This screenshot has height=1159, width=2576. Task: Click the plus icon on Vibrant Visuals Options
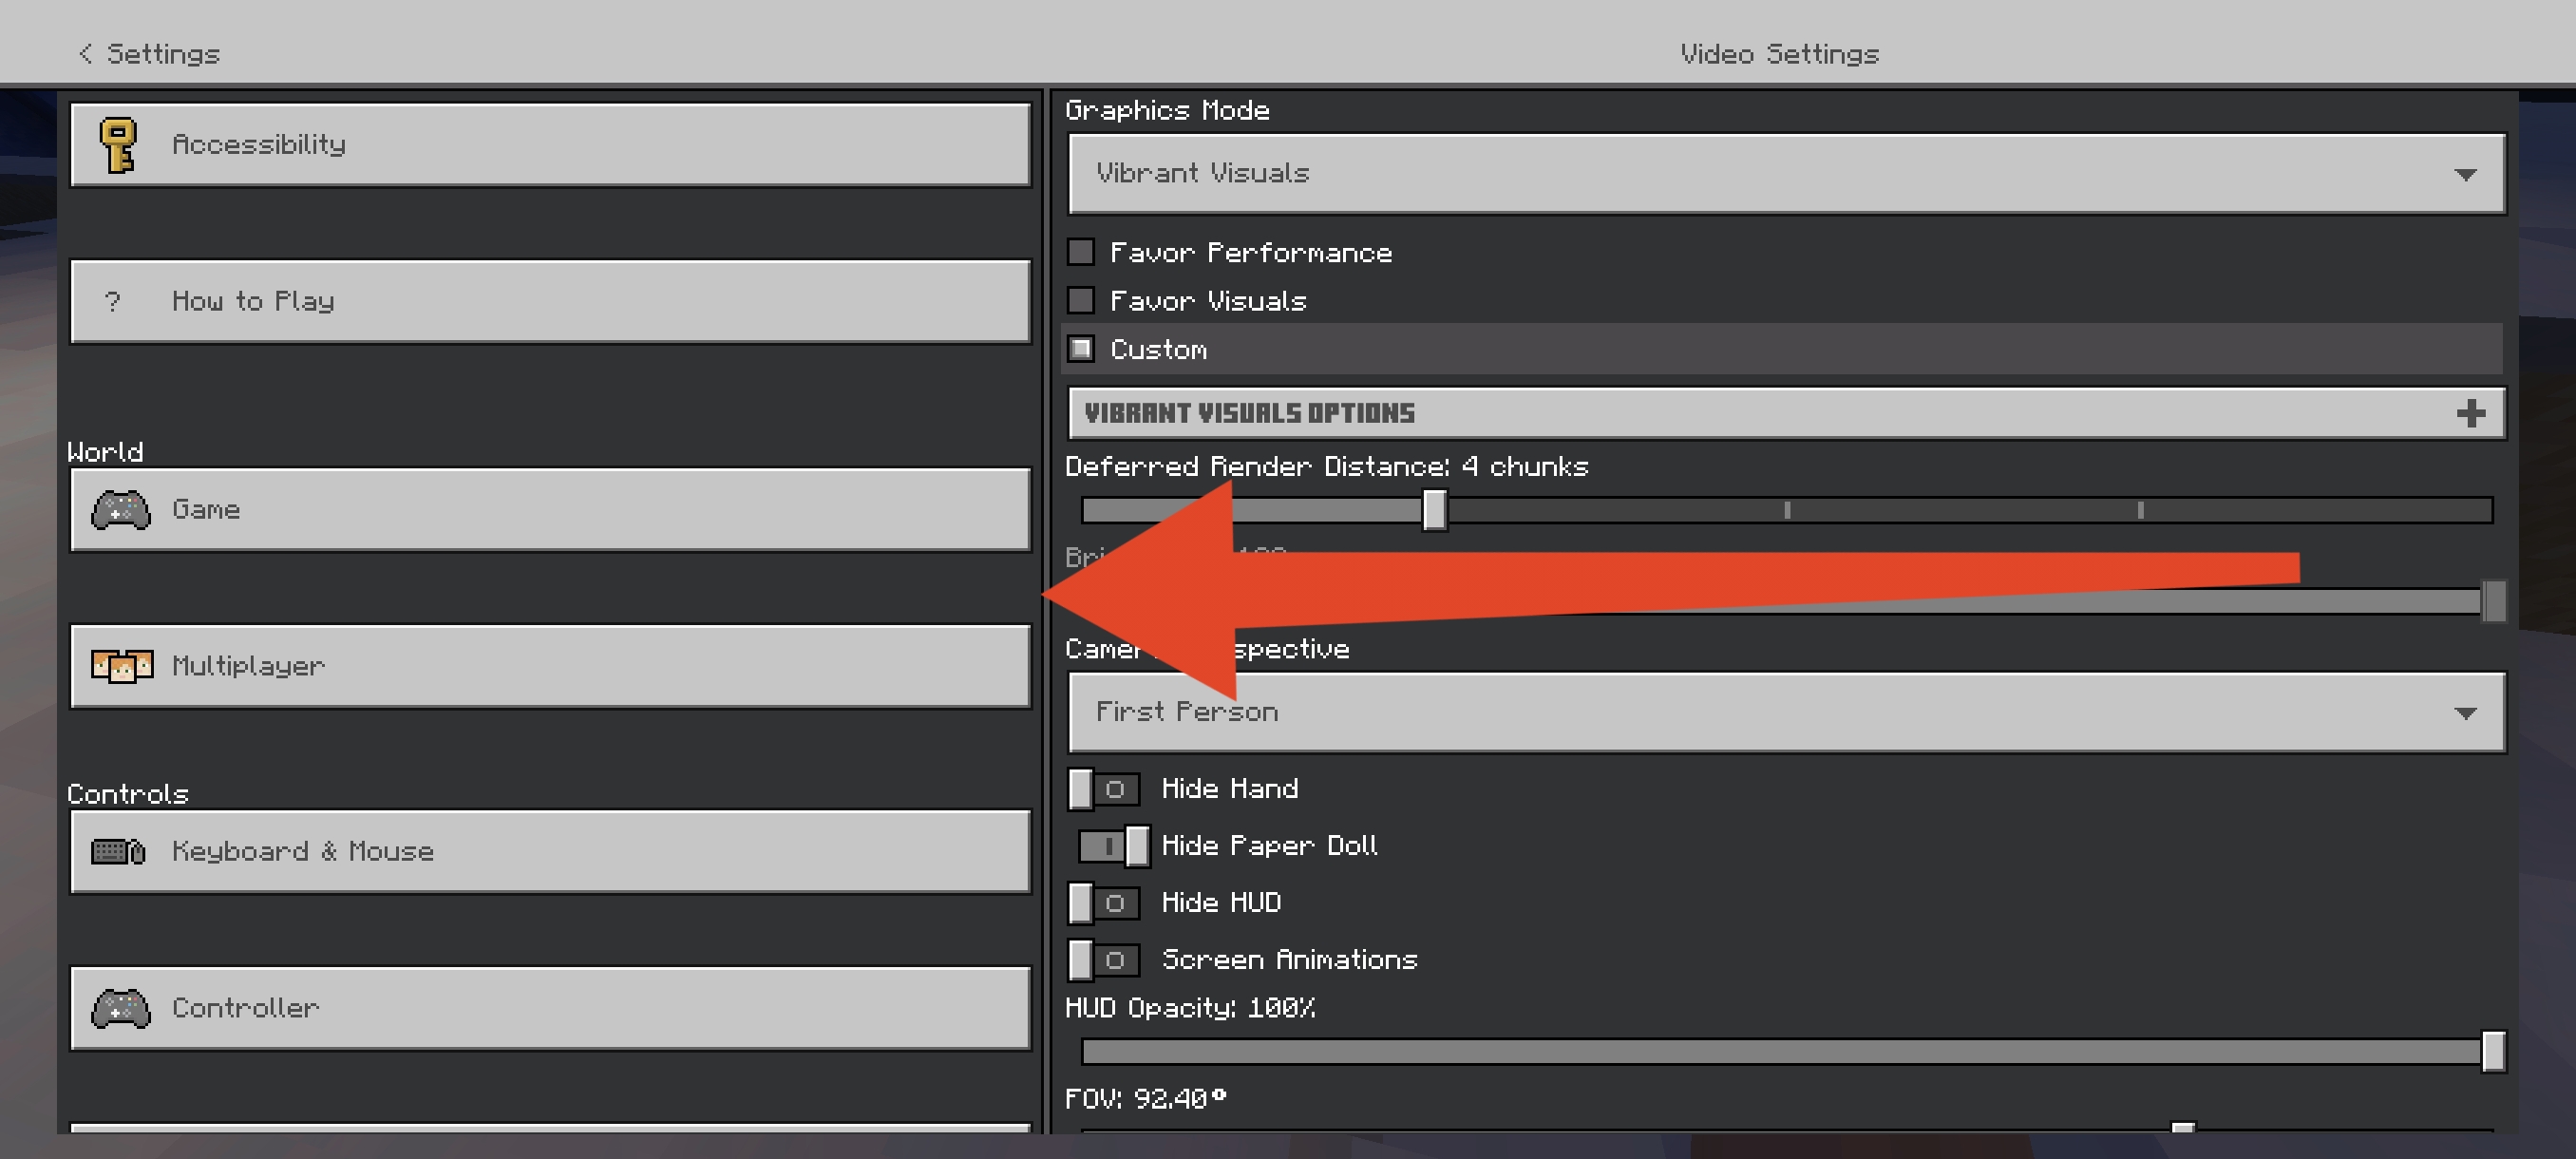[2470, 413]
